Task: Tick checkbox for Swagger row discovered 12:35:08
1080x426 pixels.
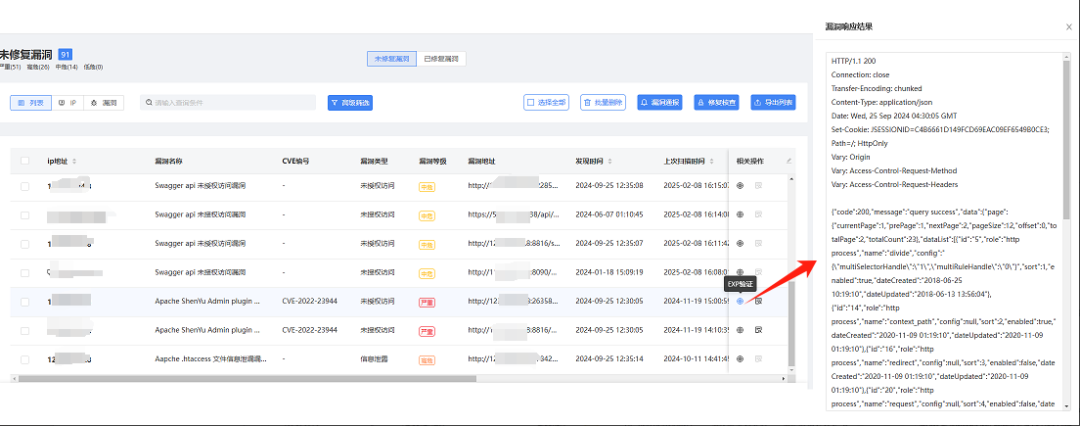Action: tap(25, 186)
